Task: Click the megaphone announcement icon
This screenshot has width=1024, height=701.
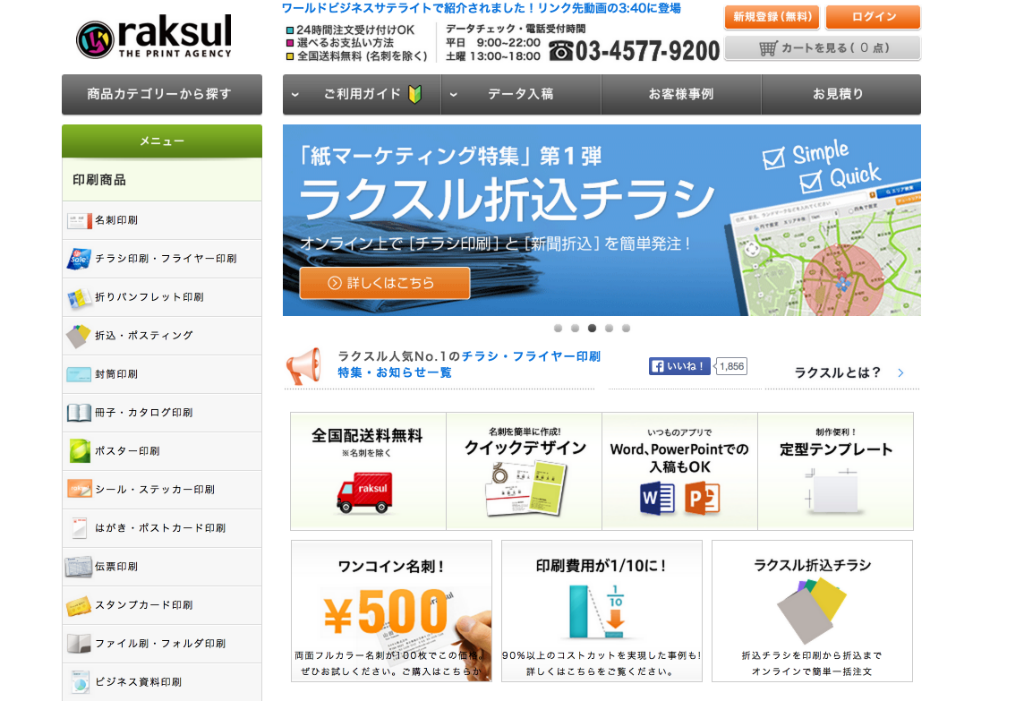Action: coord(303,366)
